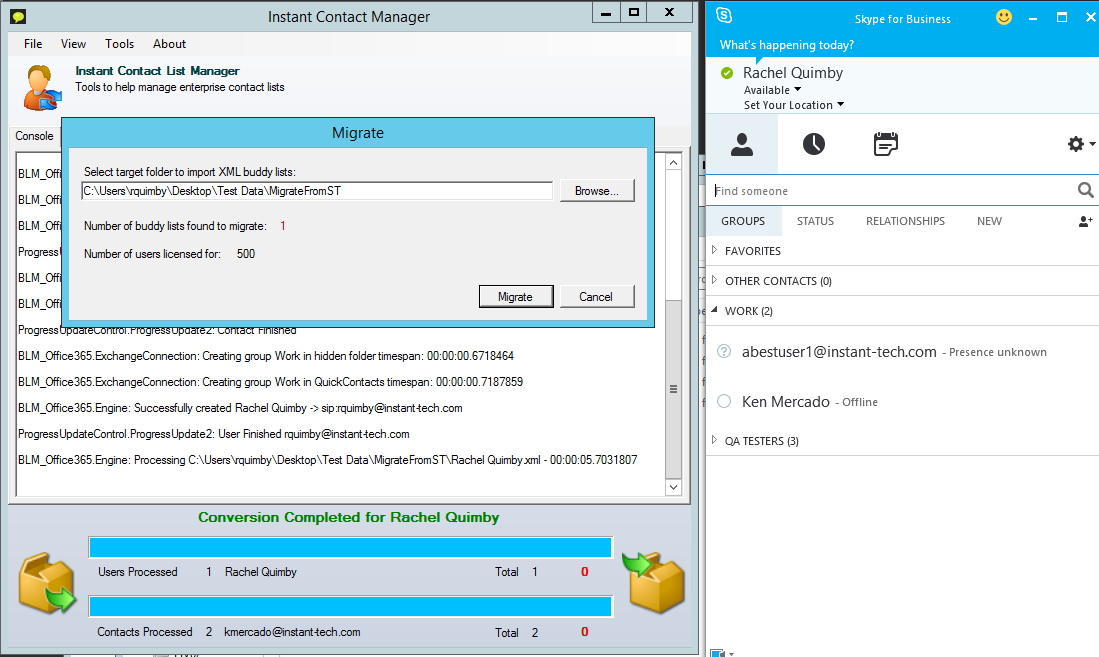Open the About menu
The height and width of the screenshot is (657, 1099).
point(170,43)
